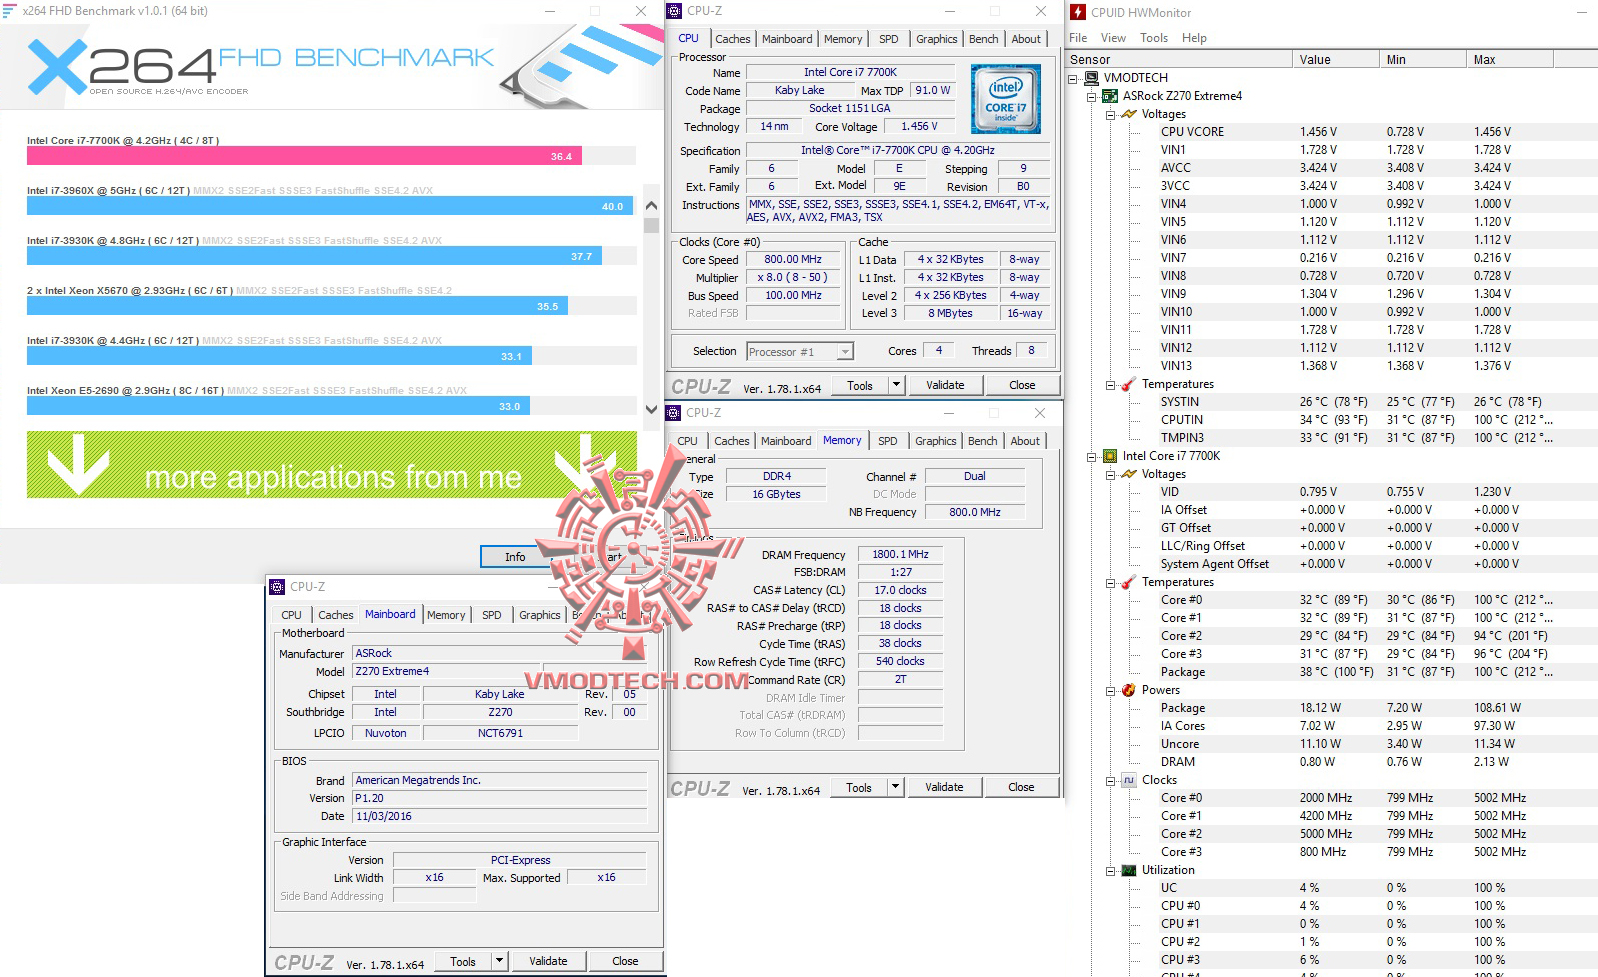
Task: Collapse the Intel Core i7 7700K node
Action: click(x=1092, y=456)
